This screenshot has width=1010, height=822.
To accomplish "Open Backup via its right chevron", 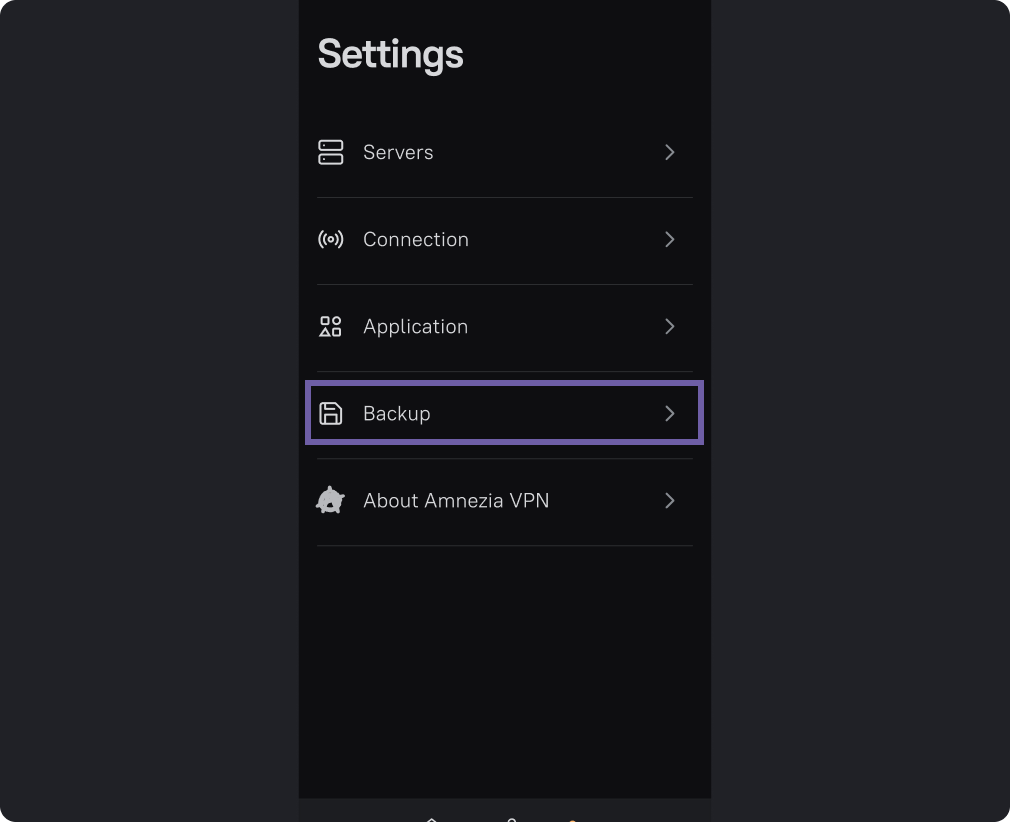I will (670, 413).
